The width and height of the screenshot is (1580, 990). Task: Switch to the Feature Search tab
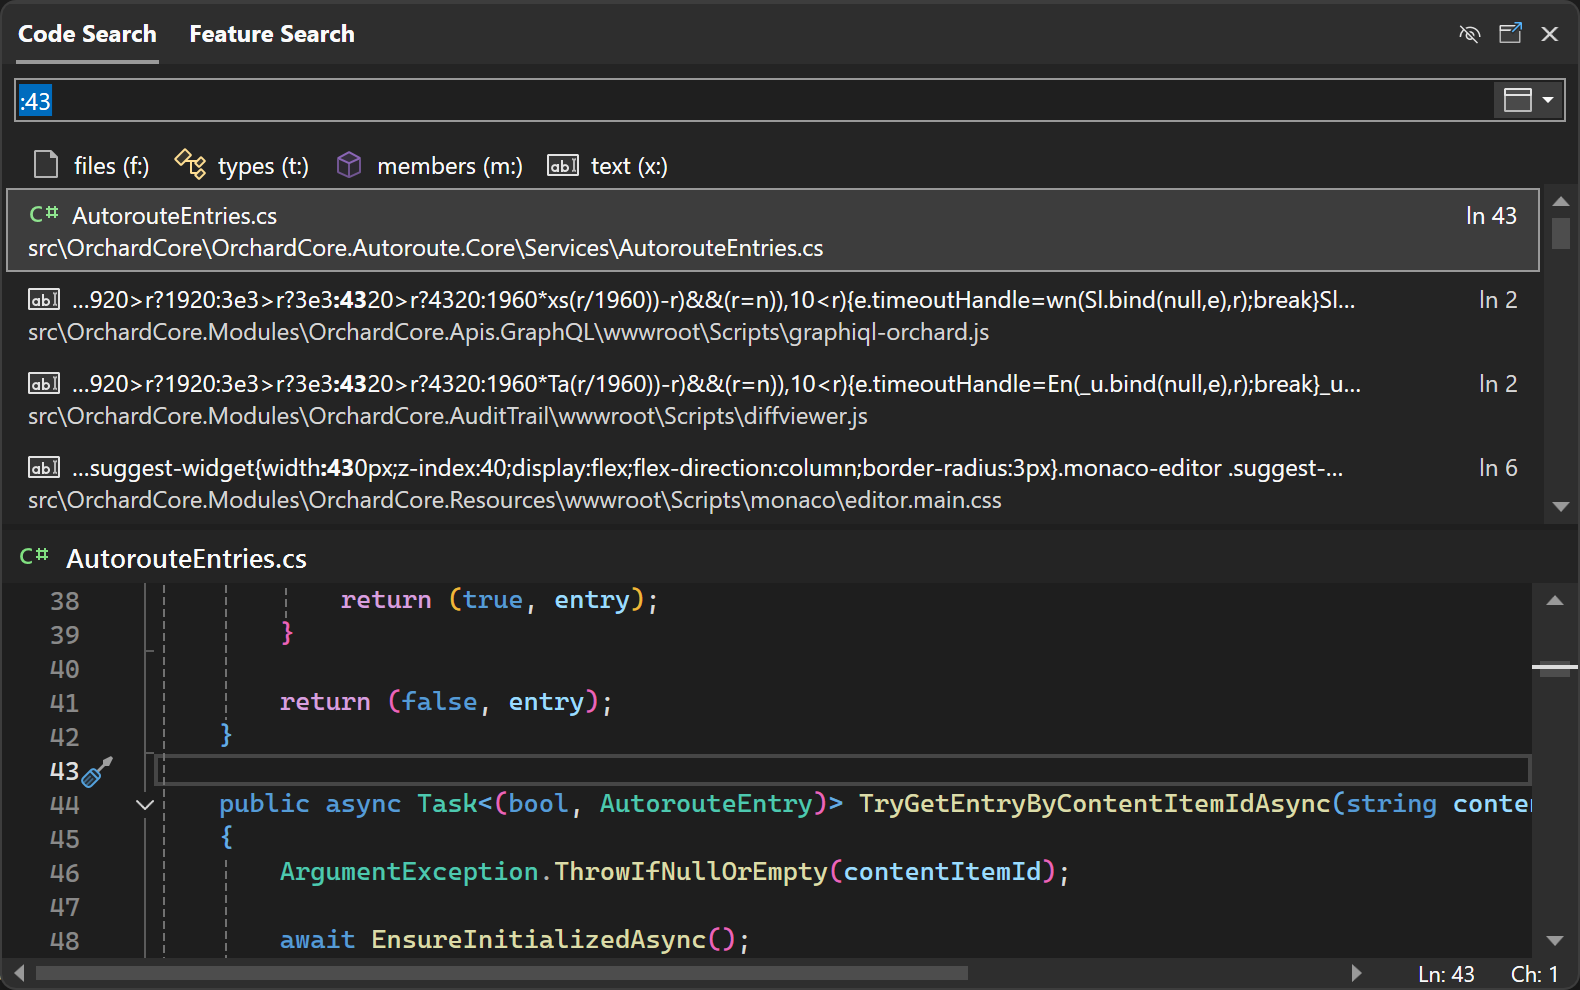point(272,34)
